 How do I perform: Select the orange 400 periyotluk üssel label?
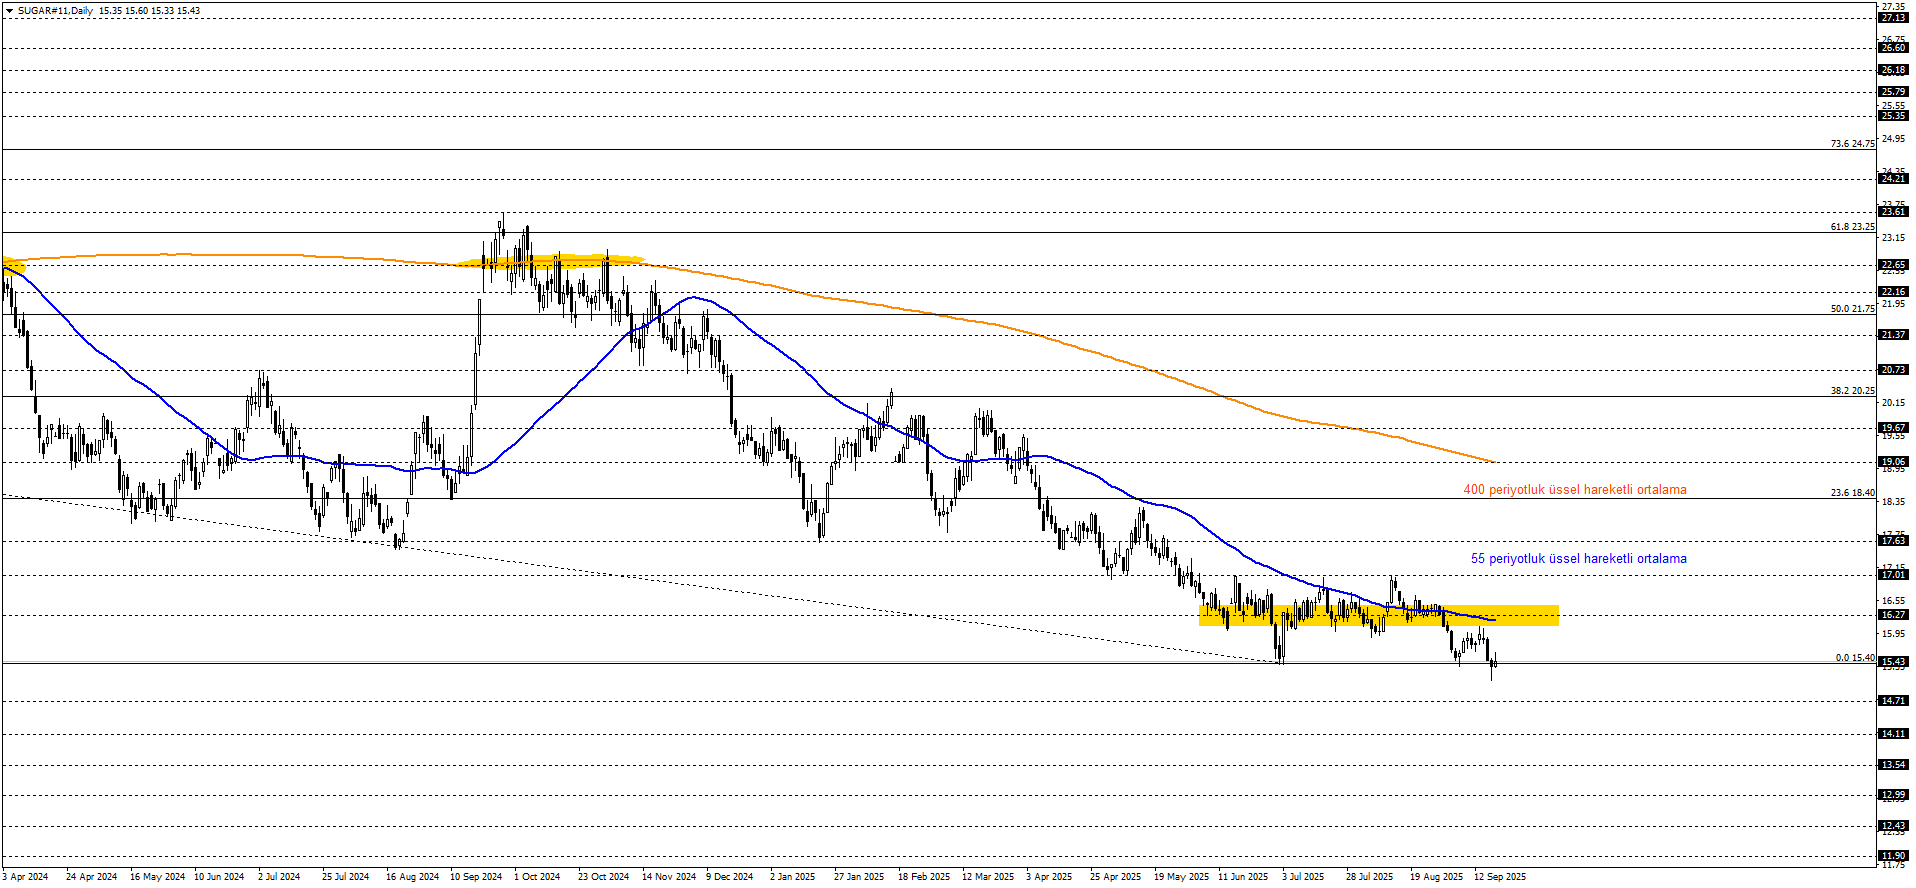click(1574, 490)
